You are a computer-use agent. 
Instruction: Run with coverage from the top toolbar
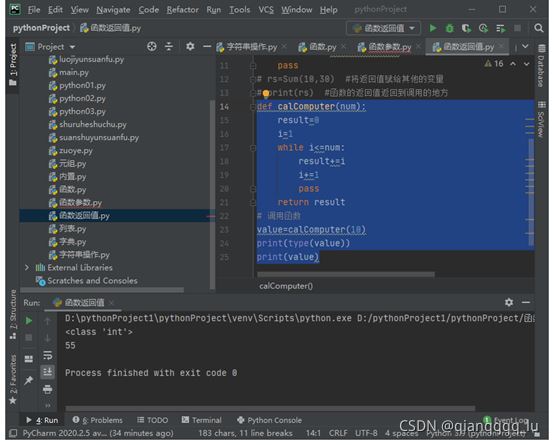(x=466, y=28)
